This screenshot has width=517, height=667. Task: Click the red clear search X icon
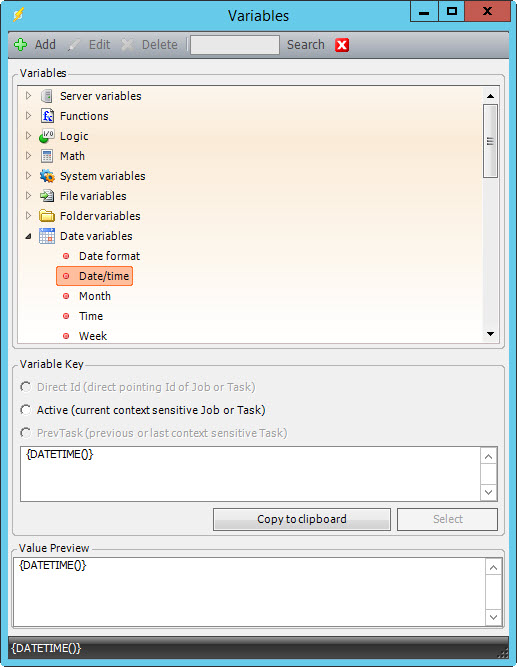tap(342, 45)
